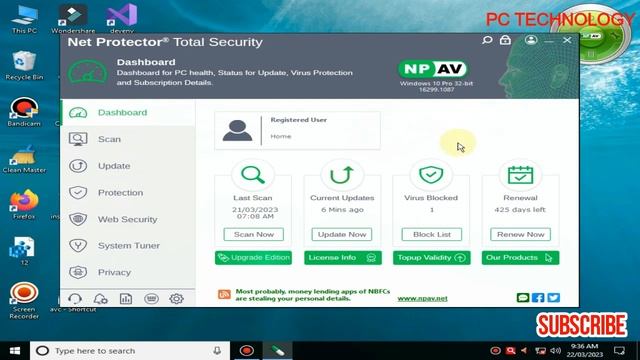
Task: Select System Tuner in sidebar
Action: point(128,246)
